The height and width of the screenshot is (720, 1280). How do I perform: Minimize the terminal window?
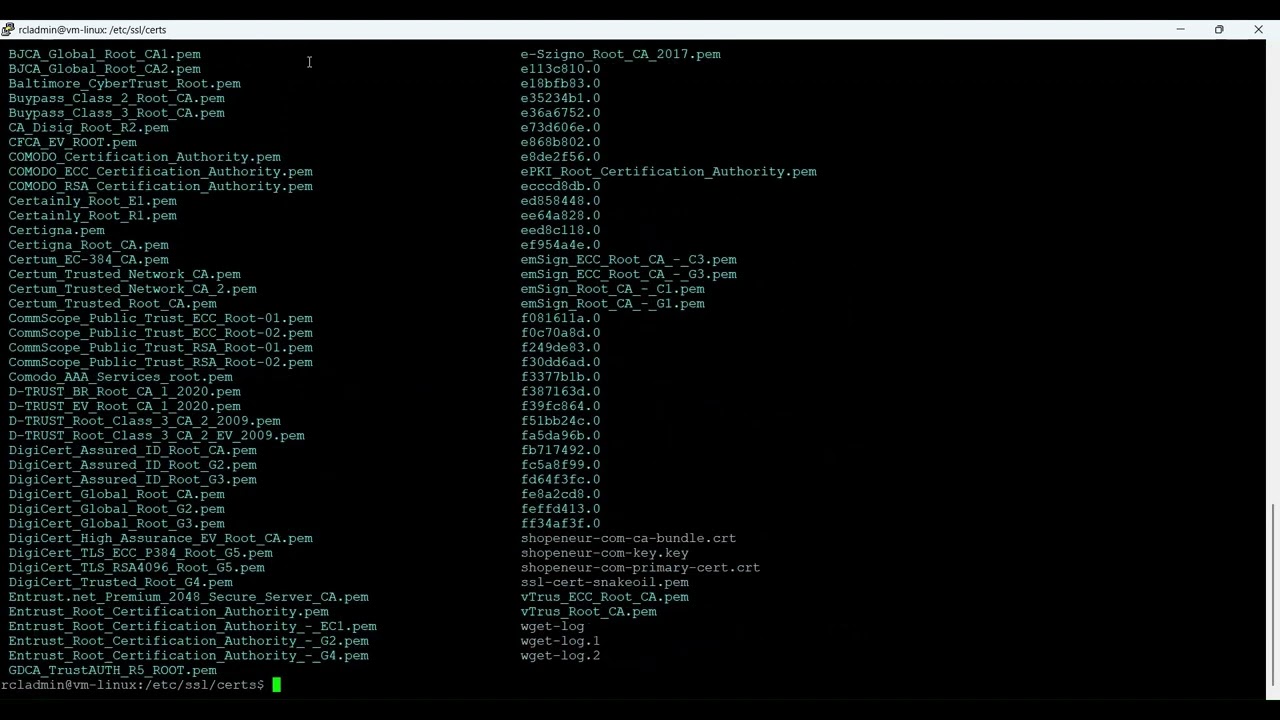(1180, 29)
